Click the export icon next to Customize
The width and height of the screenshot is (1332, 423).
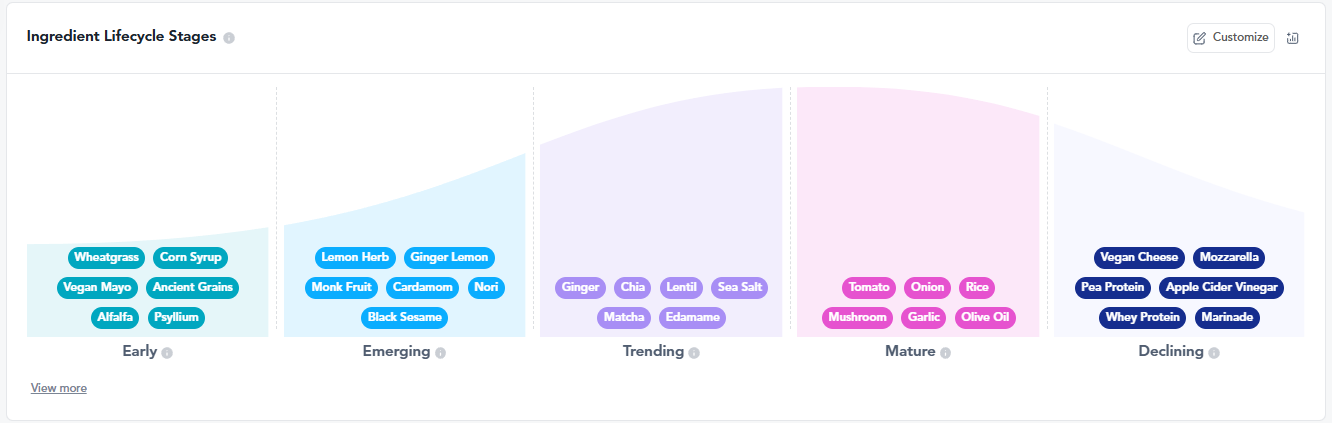click(x=1292, y=38)
